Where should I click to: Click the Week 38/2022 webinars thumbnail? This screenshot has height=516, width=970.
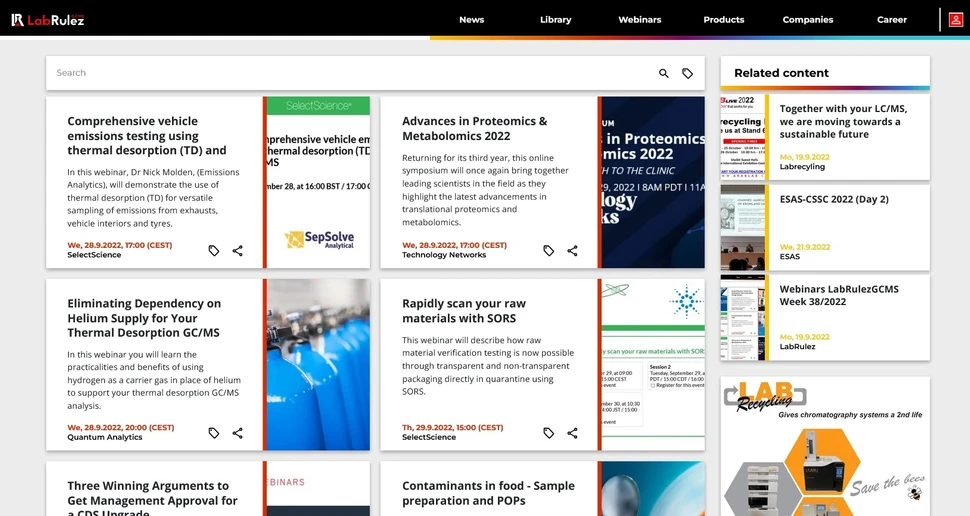pyautogui.click(x=743, y=317)
